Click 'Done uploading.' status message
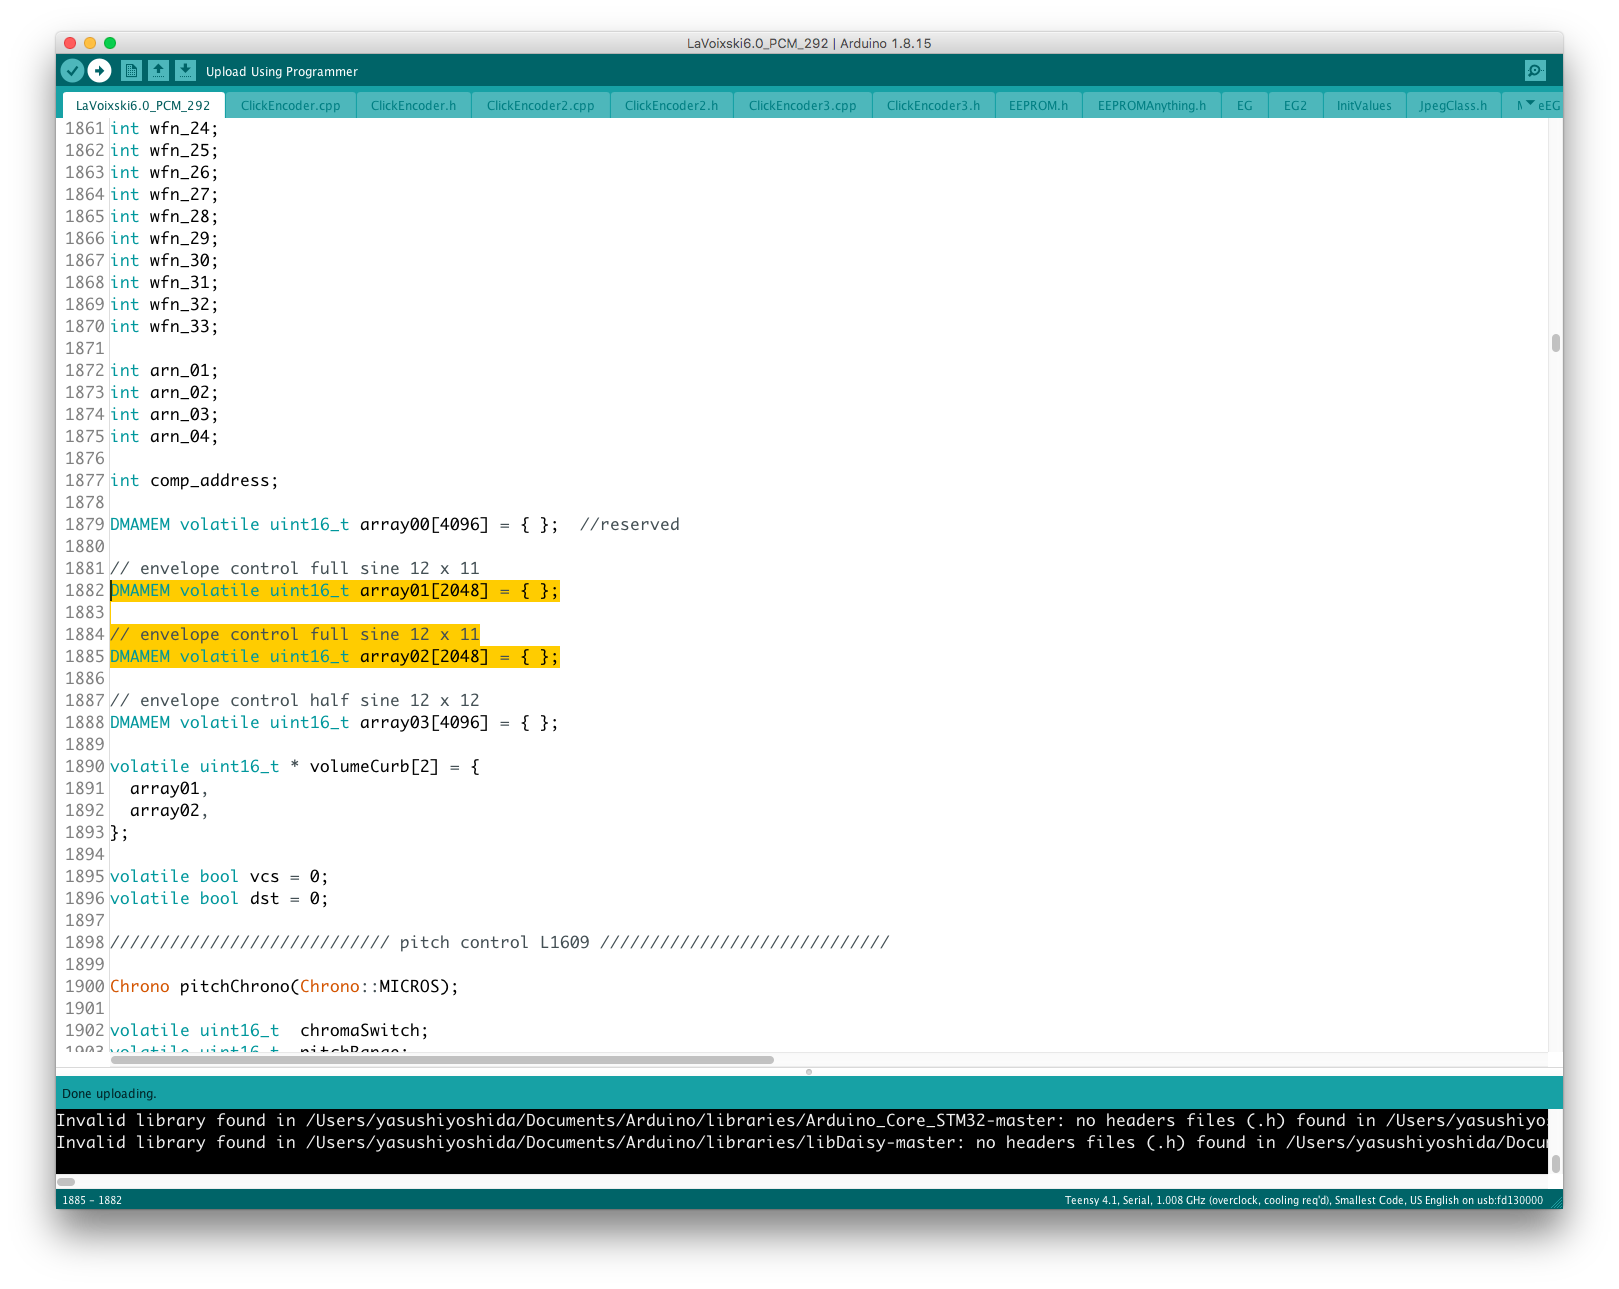Viewport: 1619px width, 1289px height. pos(109,1094)
